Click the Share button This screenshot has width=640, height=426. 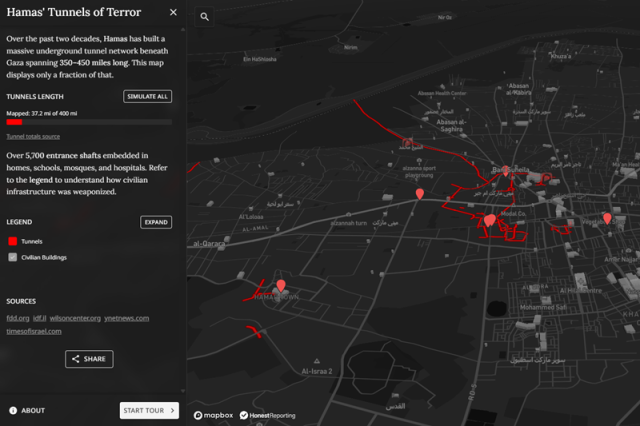[x=89, y=359]
